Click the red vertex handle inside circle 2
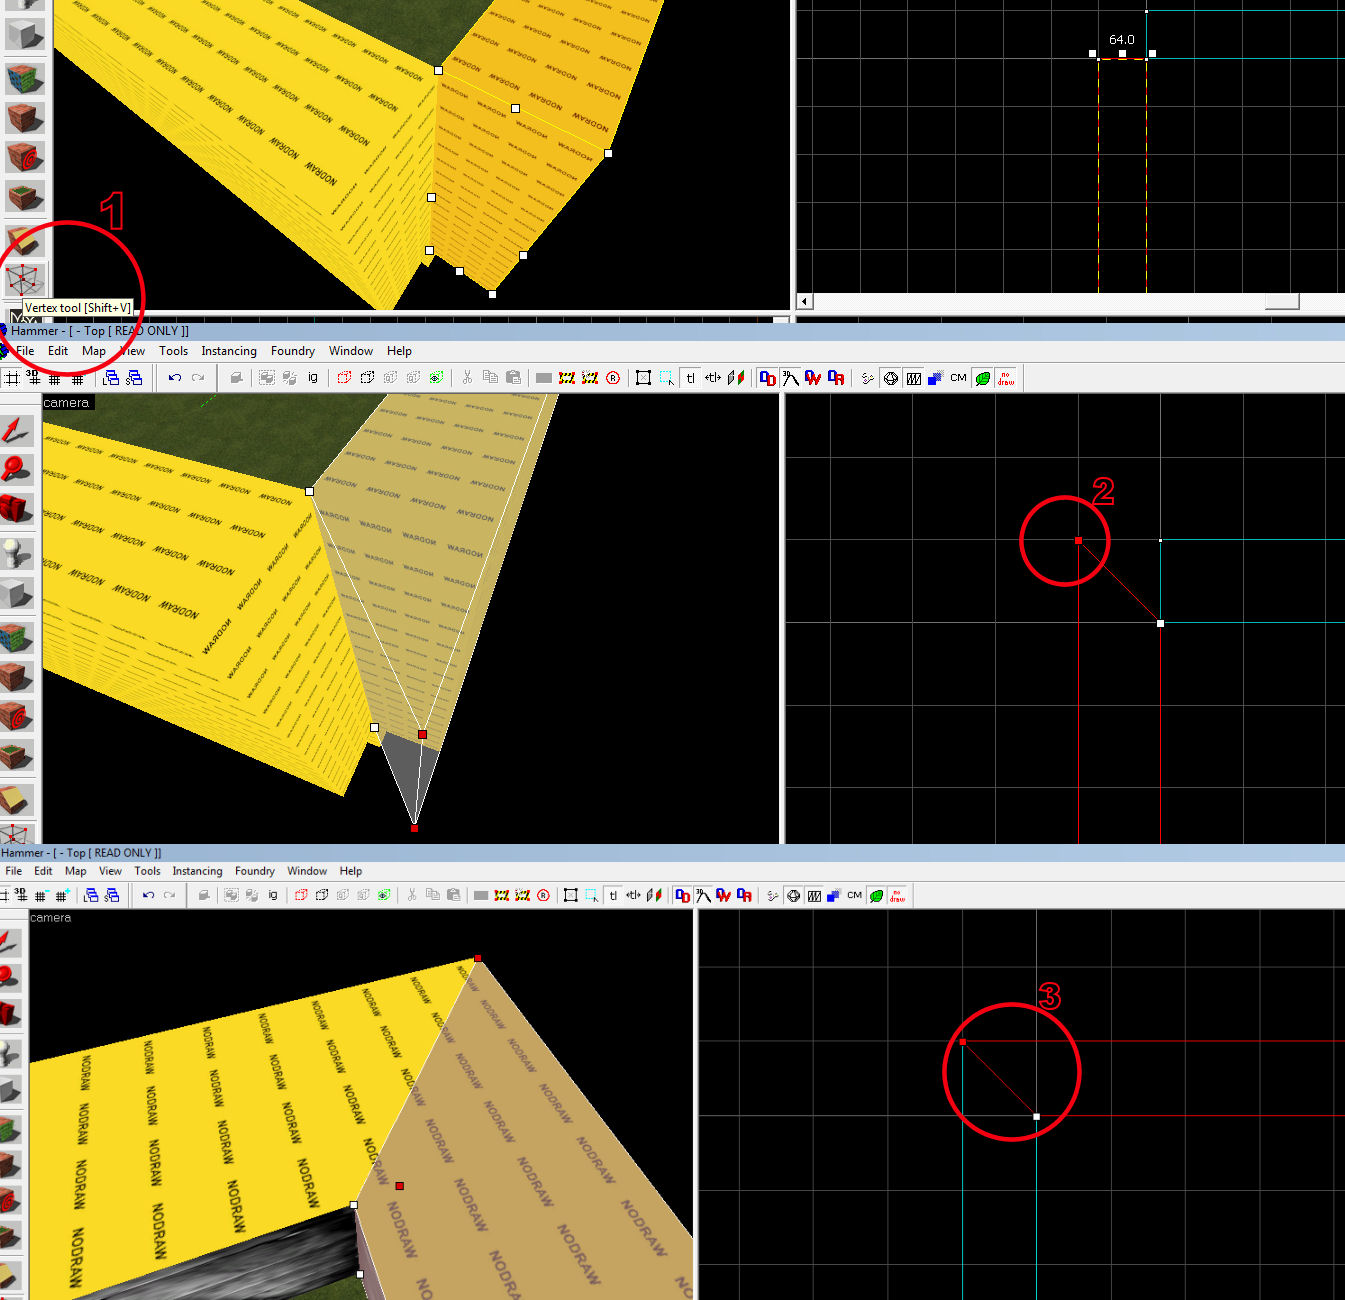Screen dimensions: 1345x1300 1078,540
